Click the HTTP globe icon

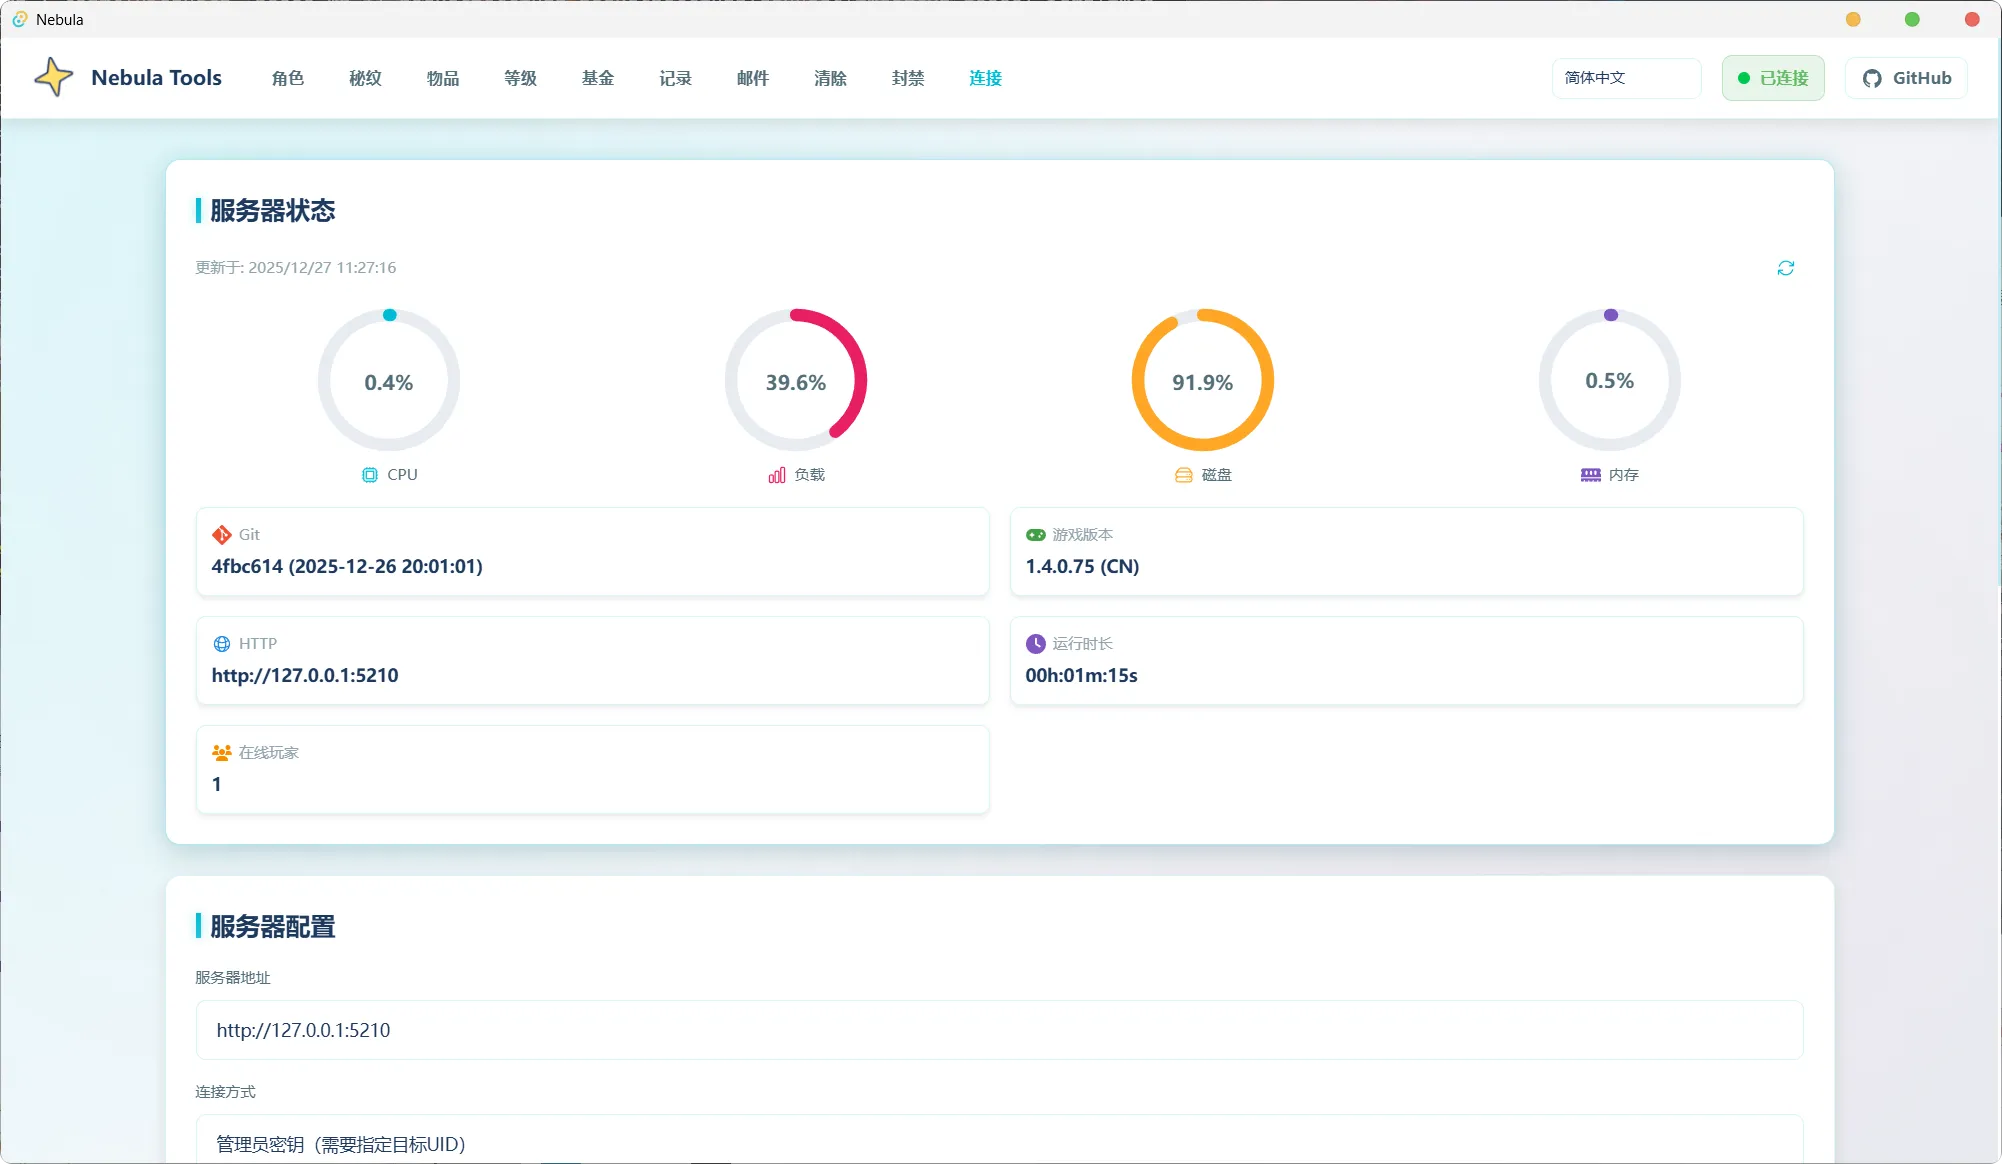tap(222, 644)
